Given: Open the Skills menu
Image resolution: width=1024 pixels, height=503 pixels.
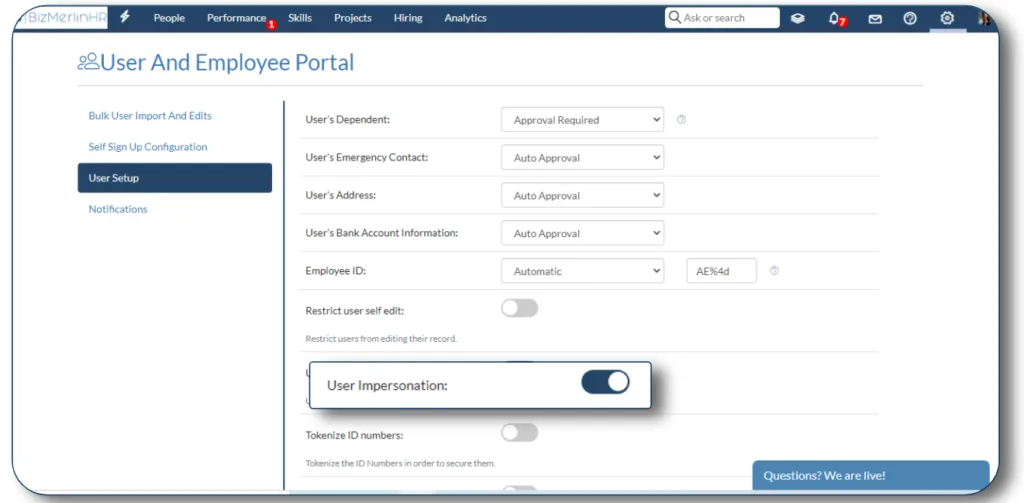Looking at the screenshot, I should coord(300,18).
